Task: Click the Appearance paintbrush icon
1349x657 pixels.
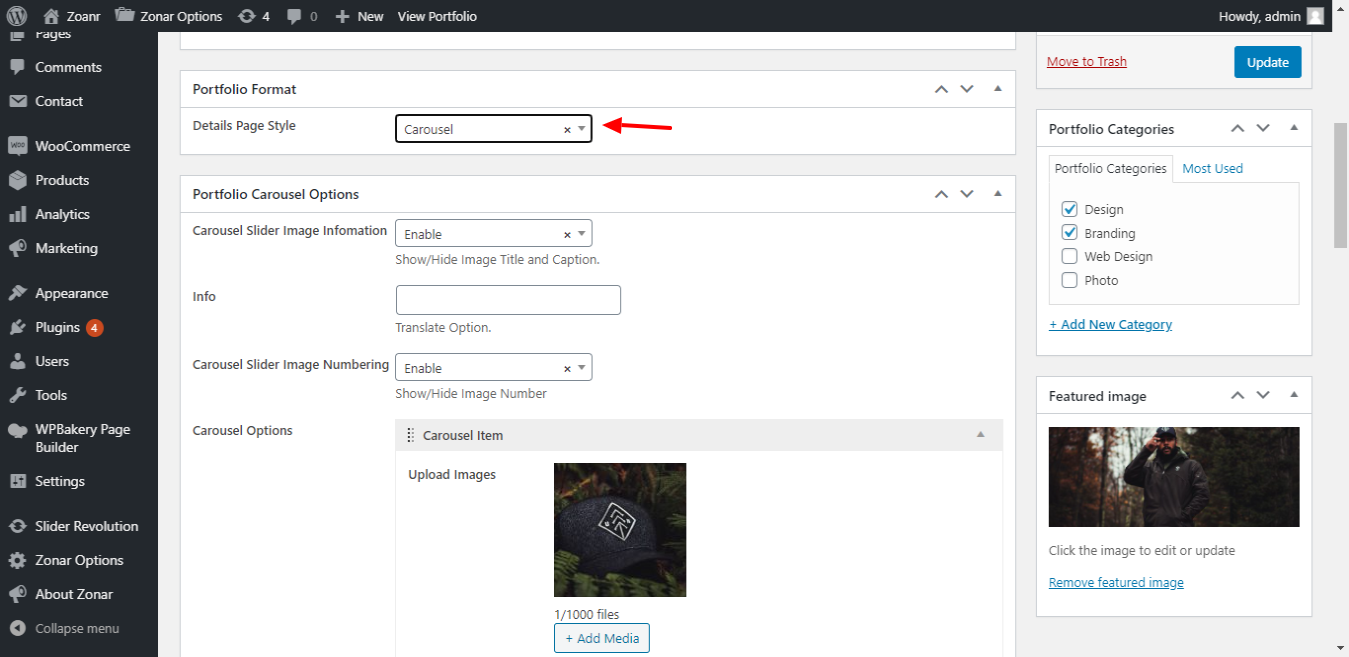Action: point(17,293)
